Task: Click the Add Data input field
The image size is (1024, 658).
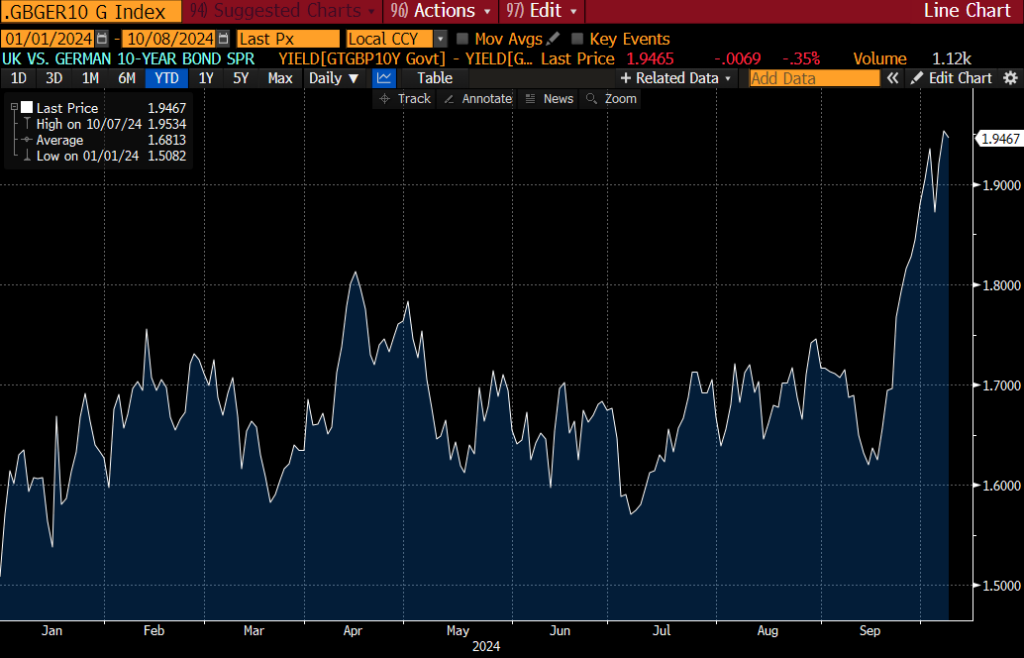Action: [813, 78]
